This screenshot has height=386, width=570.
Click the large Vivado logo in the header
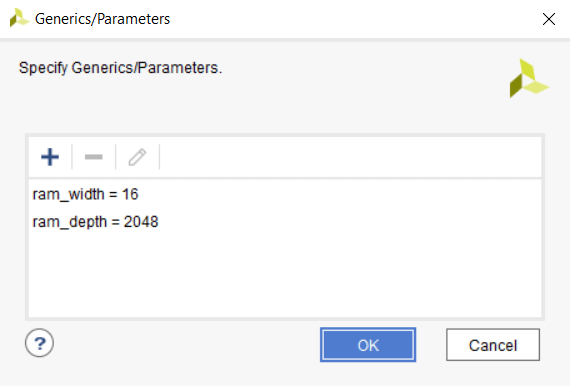click(x=529, y=78)
